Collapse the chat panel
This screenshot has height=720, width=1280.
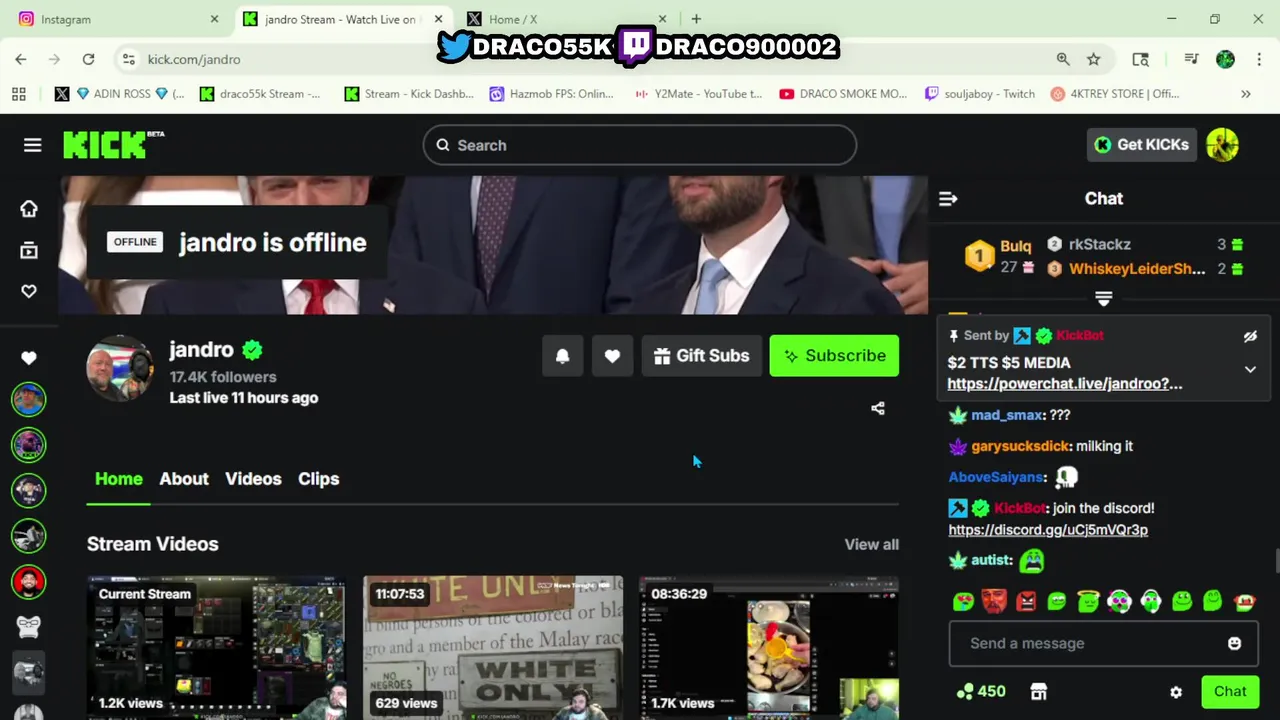[948, 199]
